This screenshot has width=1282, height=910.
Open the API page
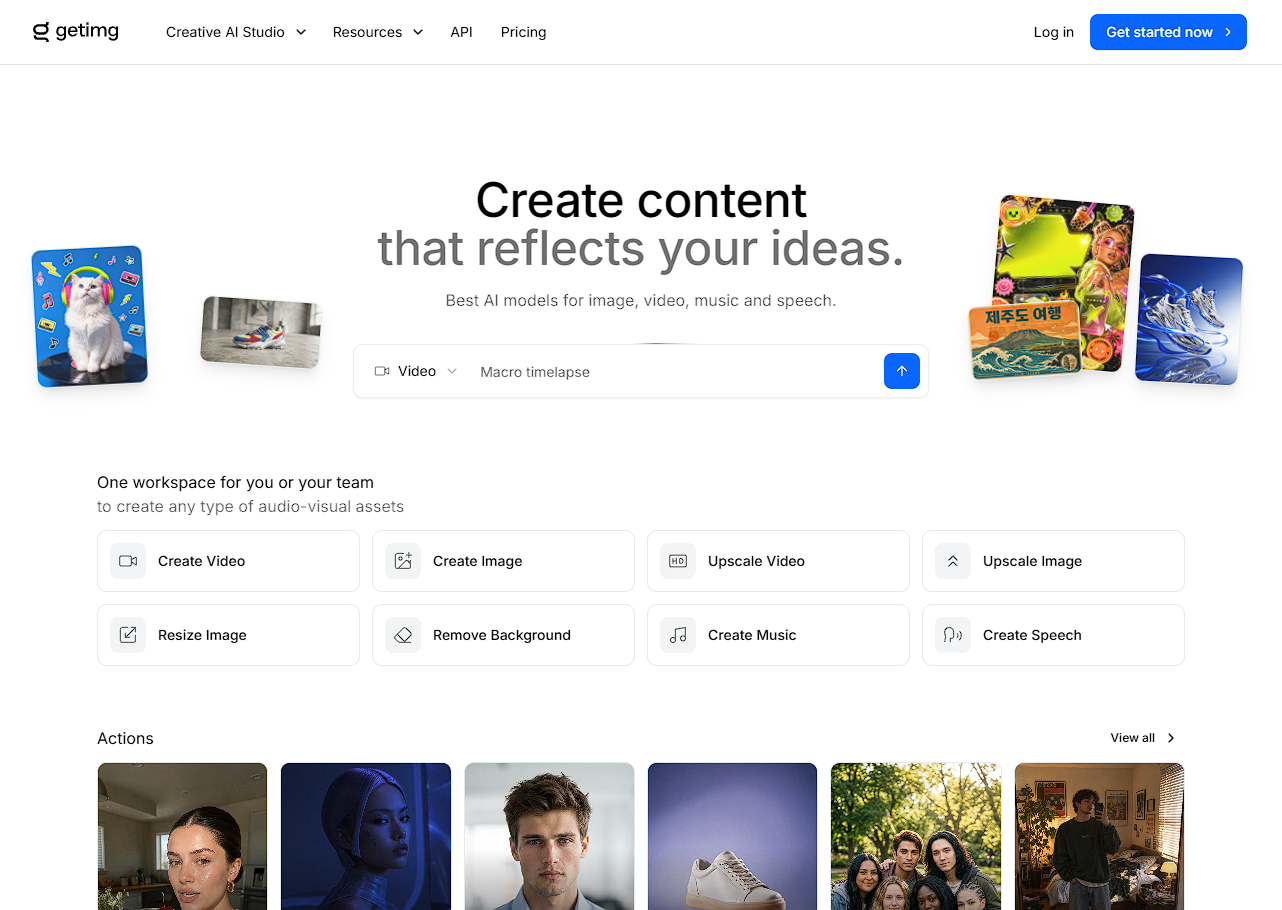[461, 32]
